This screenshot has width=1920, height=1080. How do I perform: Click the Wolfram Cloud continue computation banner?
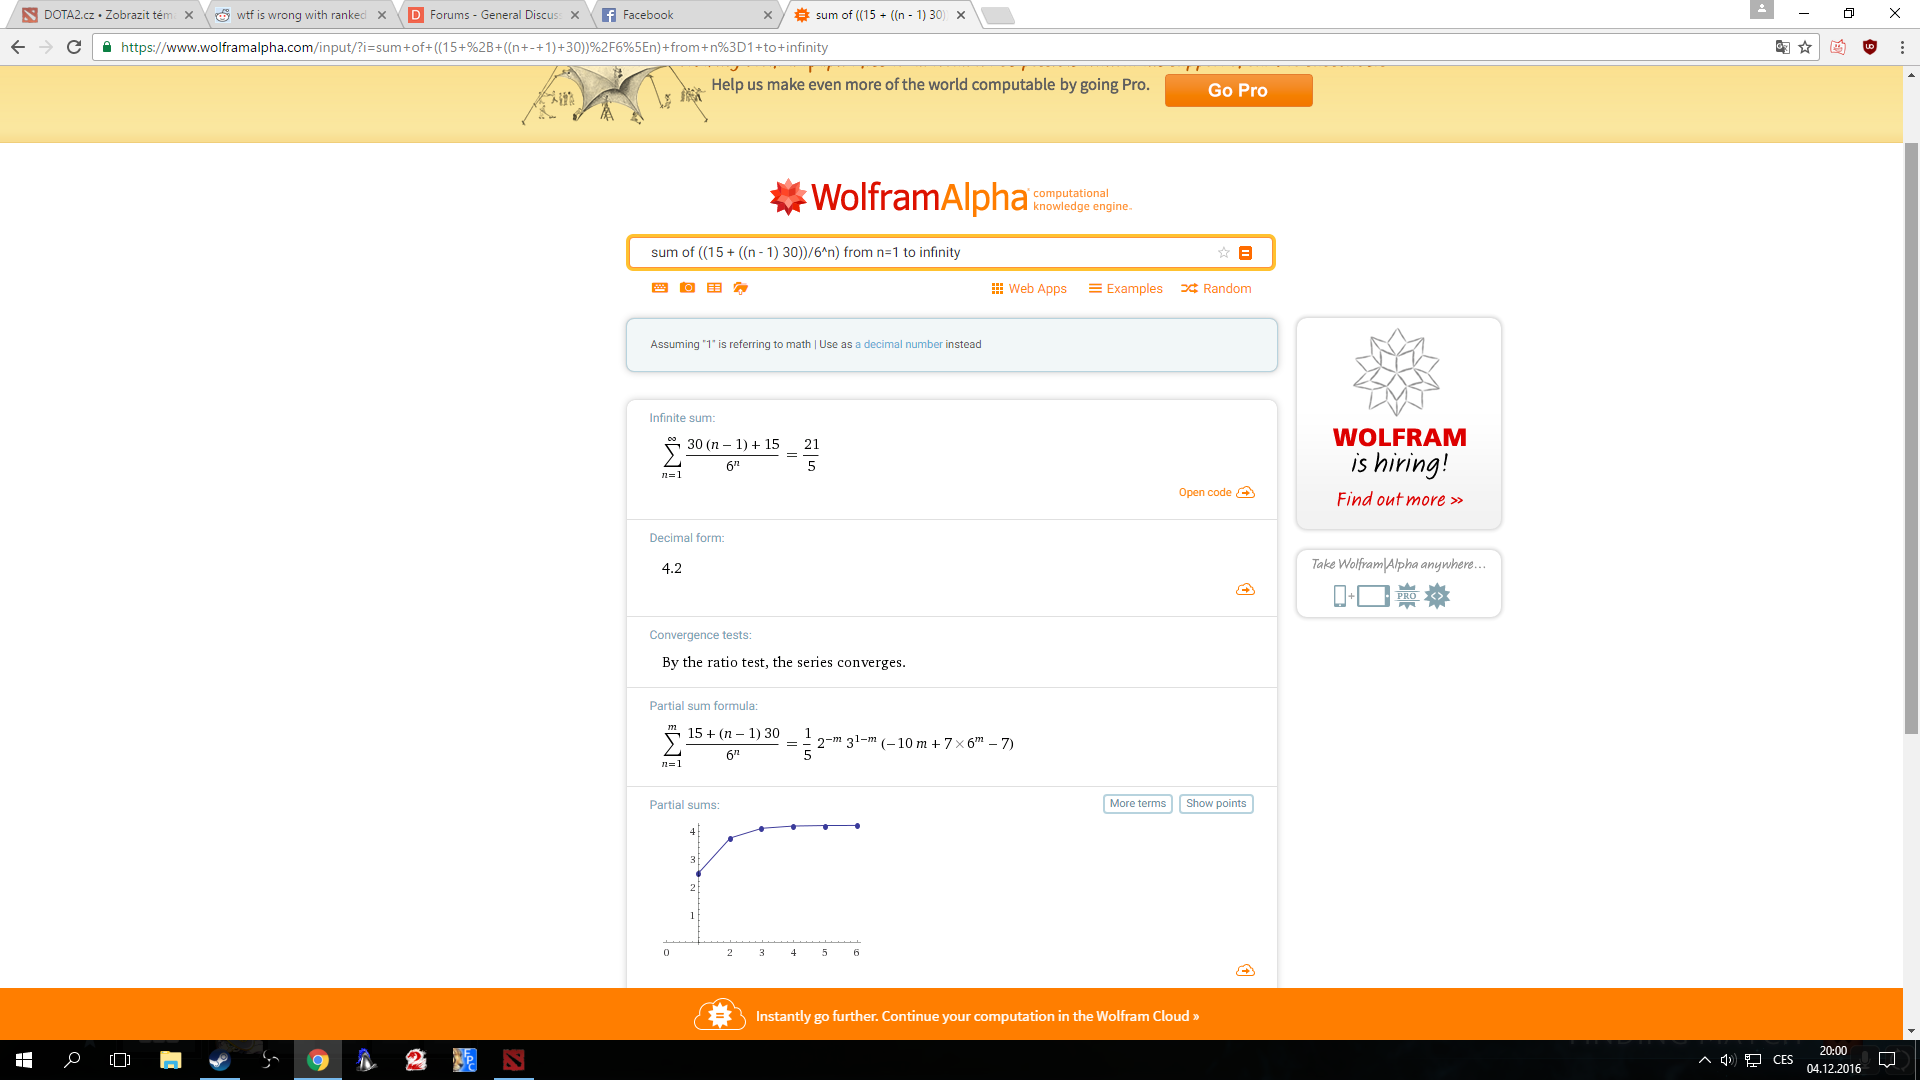(951, 1015)
